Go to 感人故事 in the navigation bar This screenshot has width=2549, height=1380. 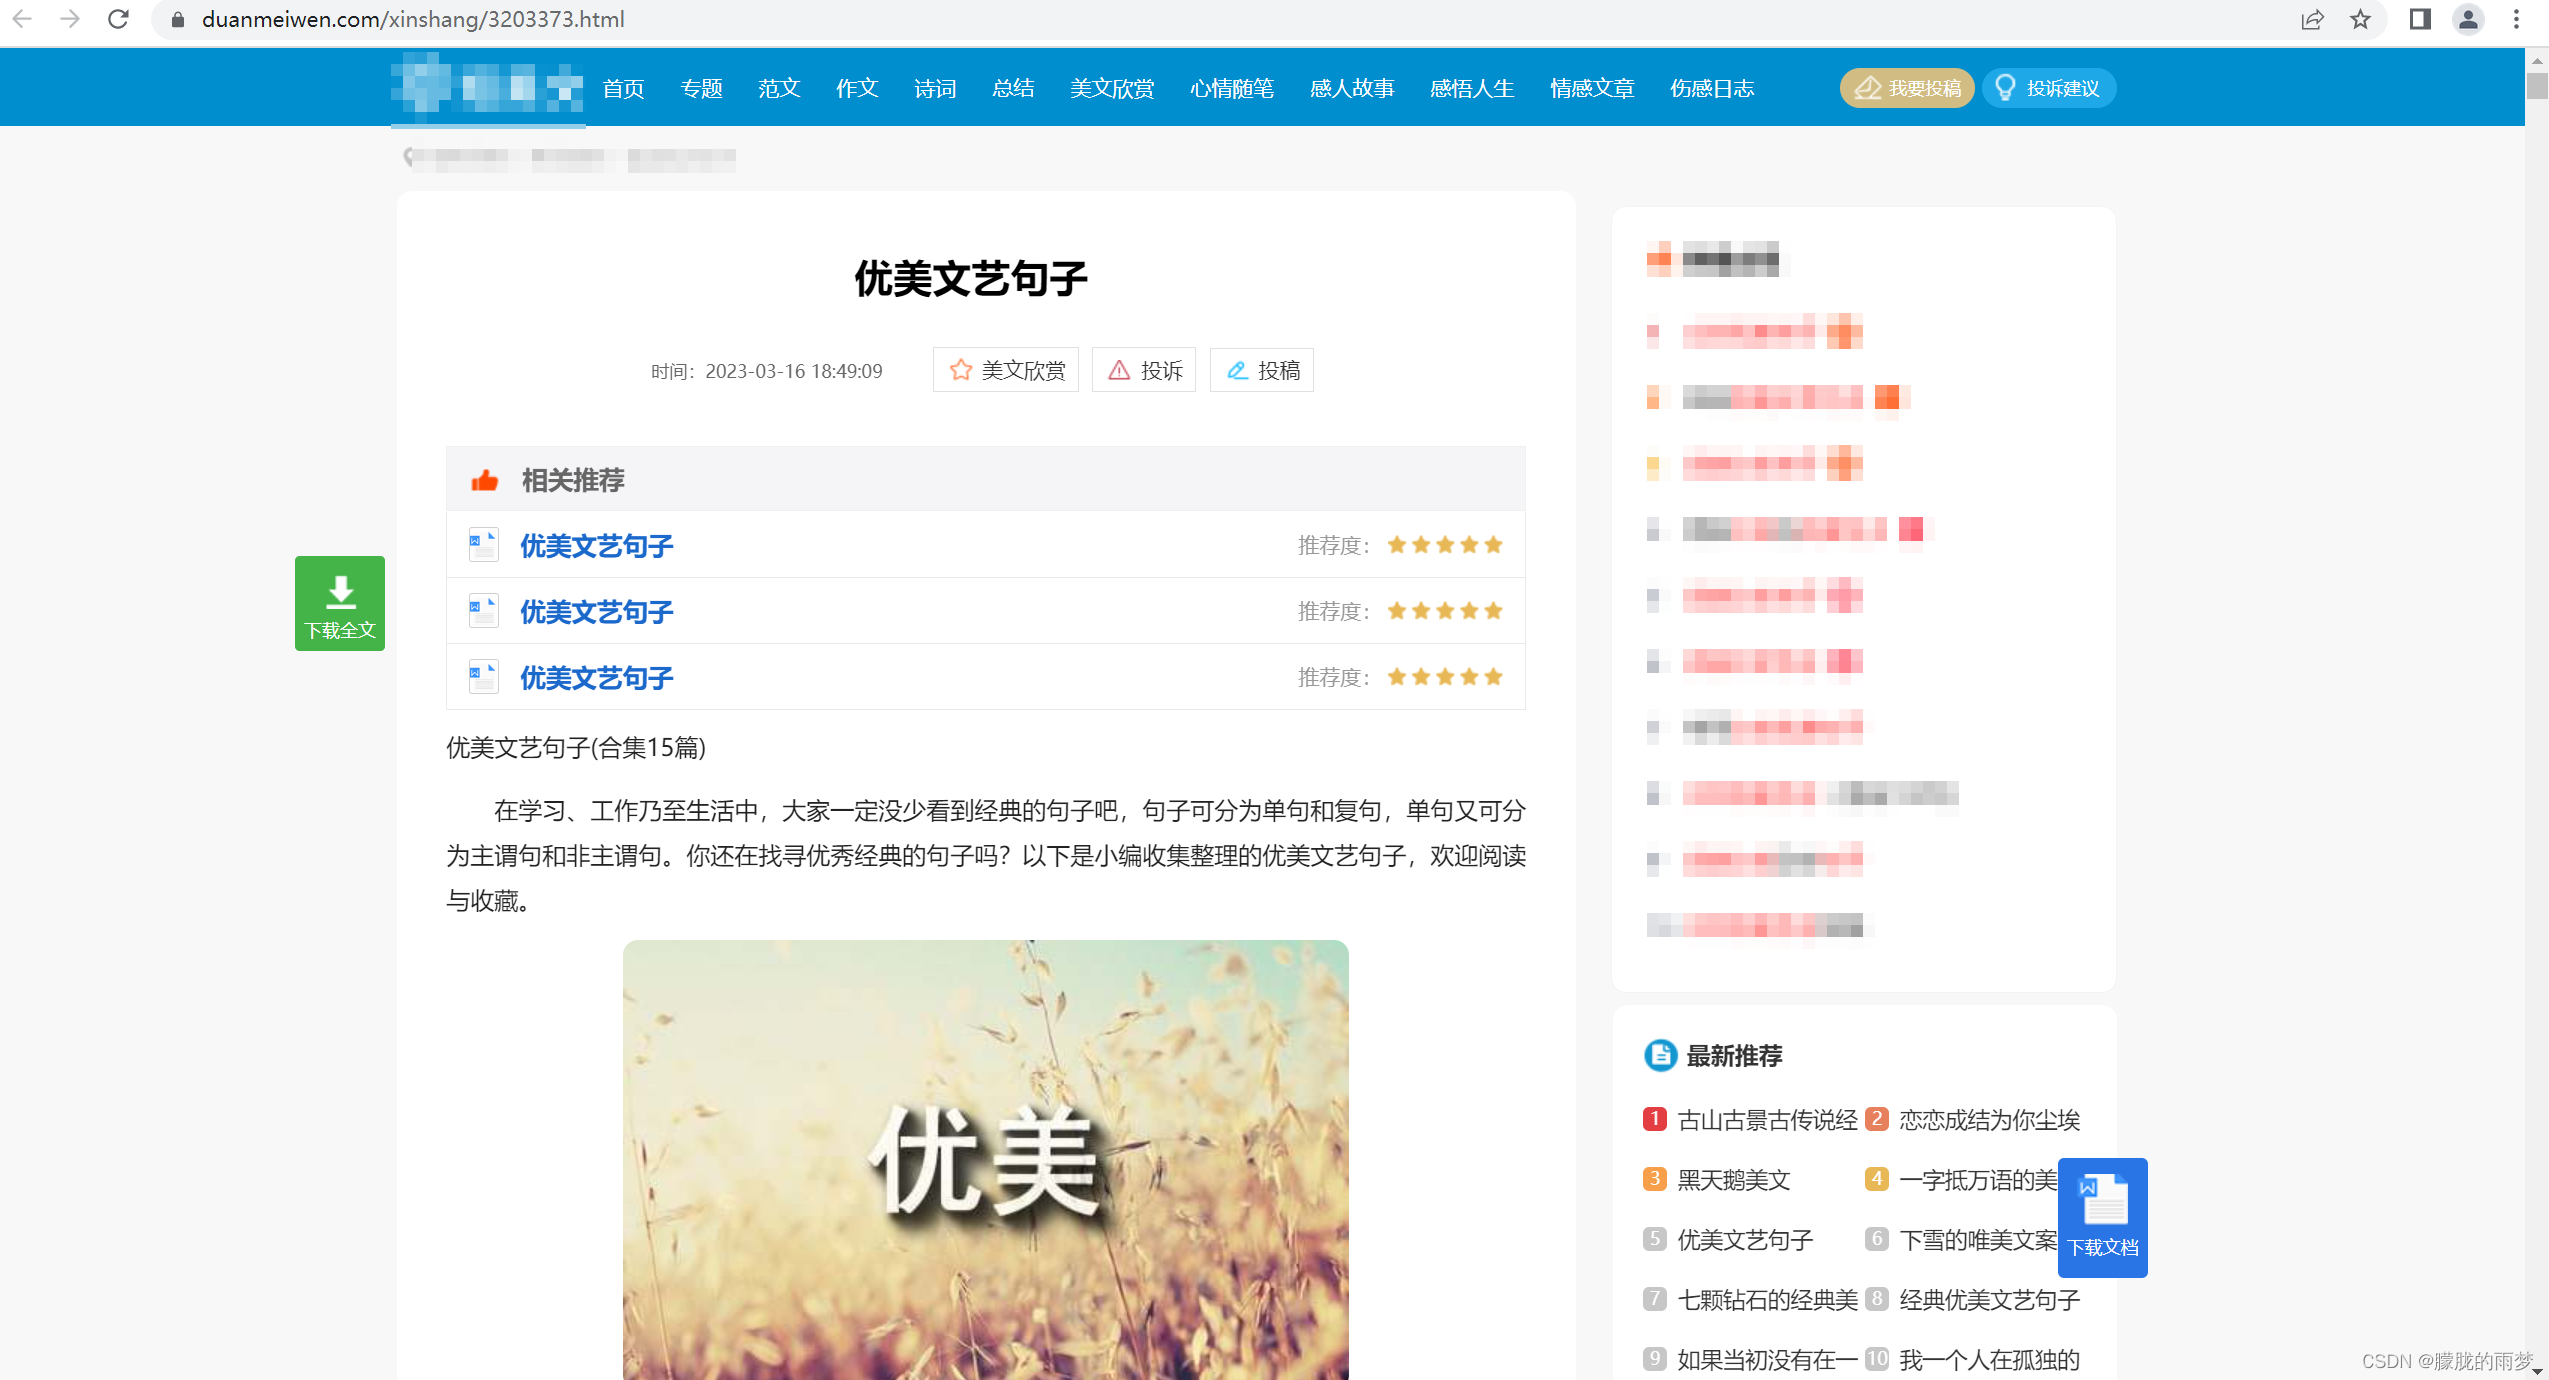1352,88
